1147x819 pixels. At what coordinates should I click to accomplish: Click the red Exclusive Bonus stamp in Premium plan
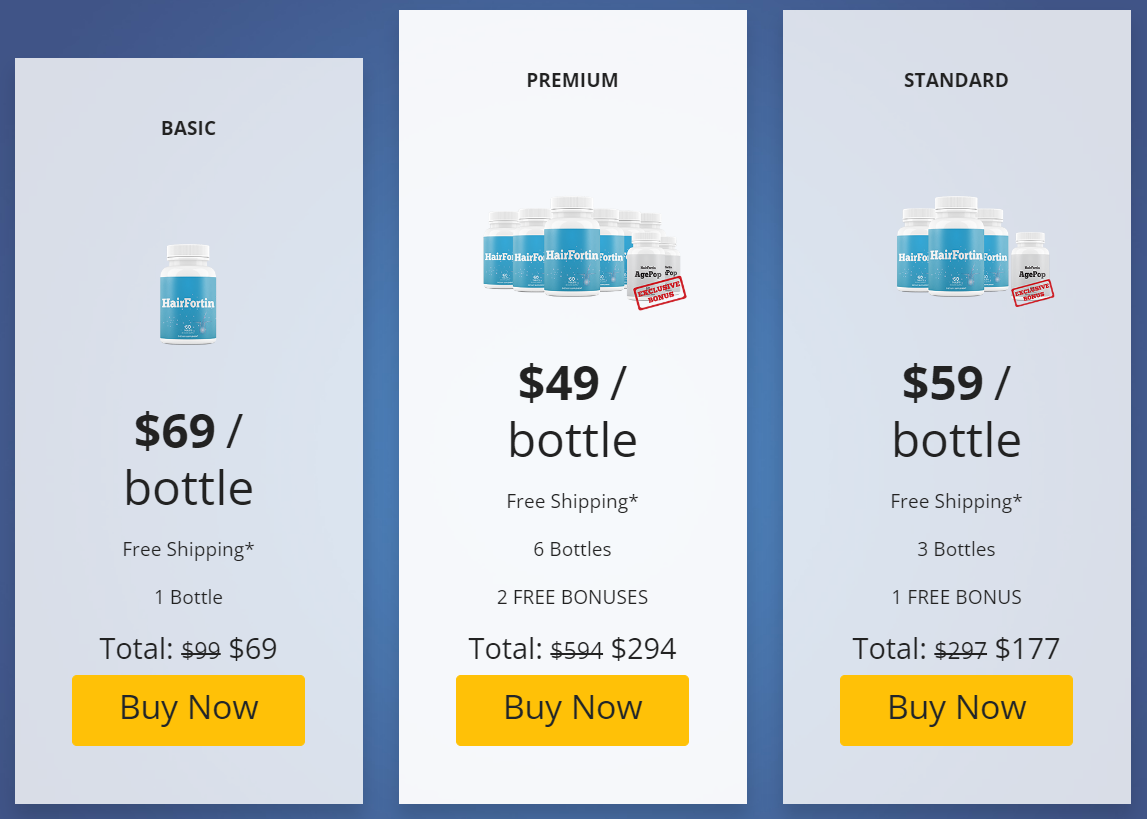tap(660, 292)
